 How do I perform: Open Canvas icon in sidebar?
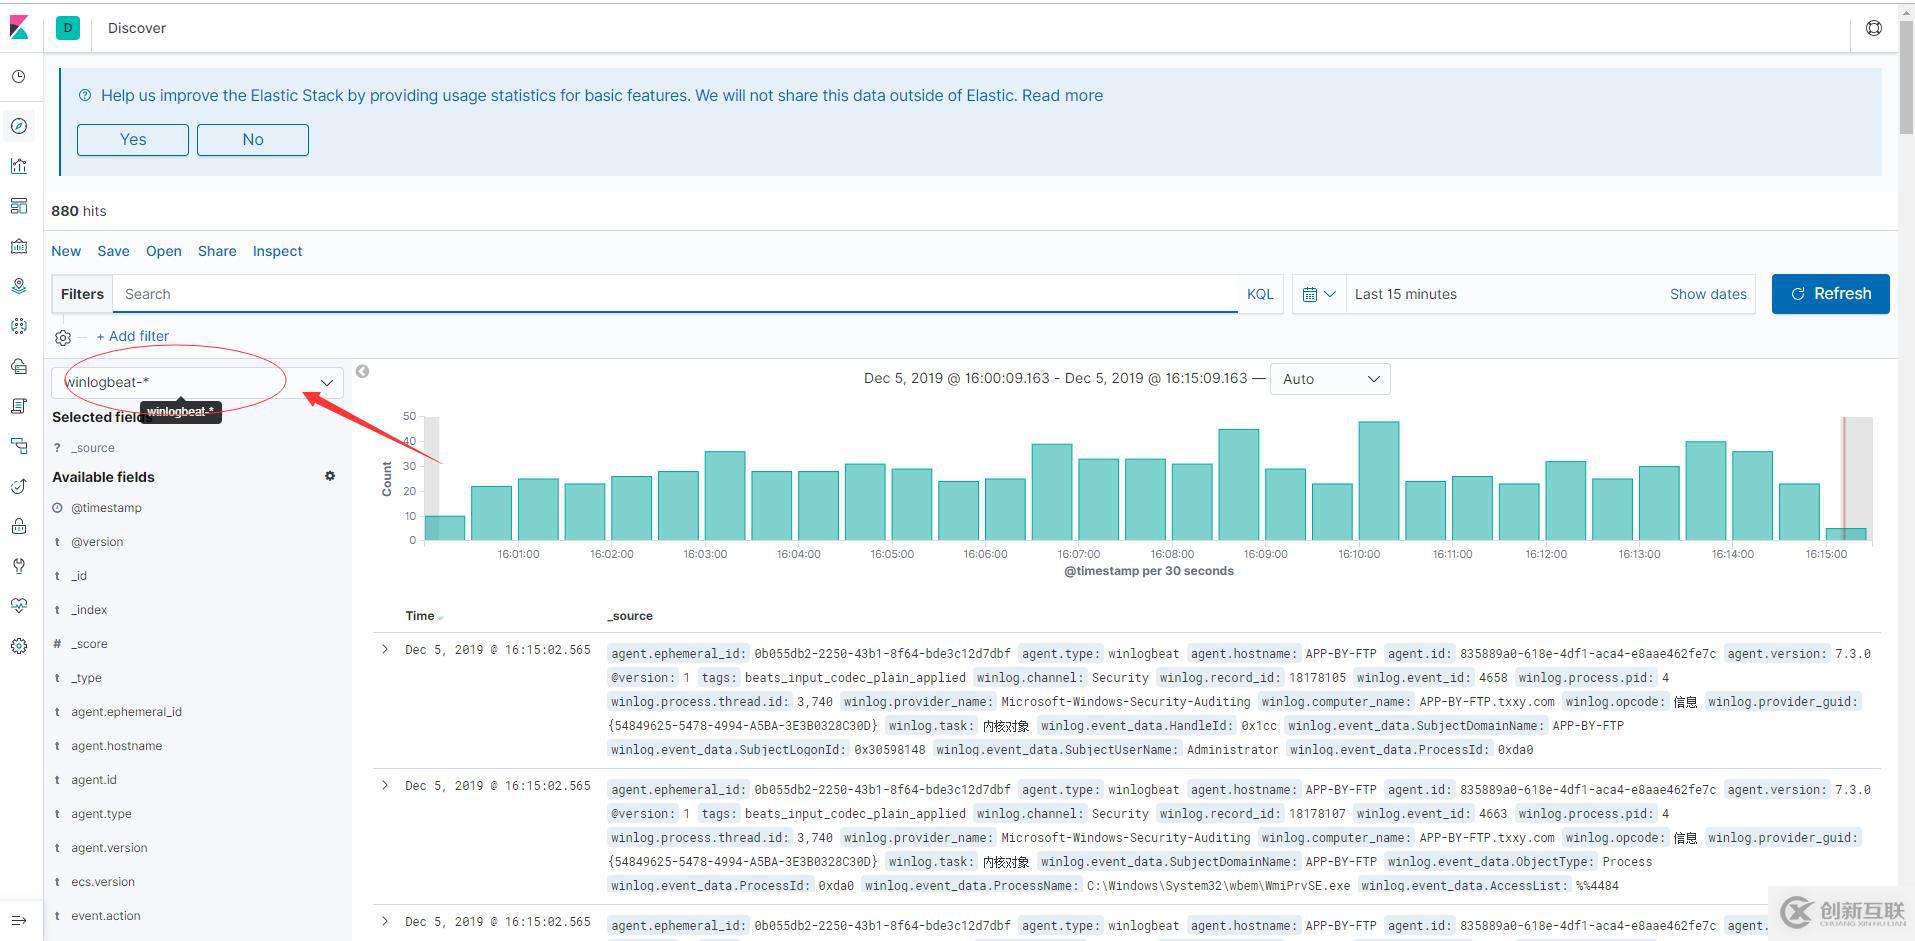[19, 246]
